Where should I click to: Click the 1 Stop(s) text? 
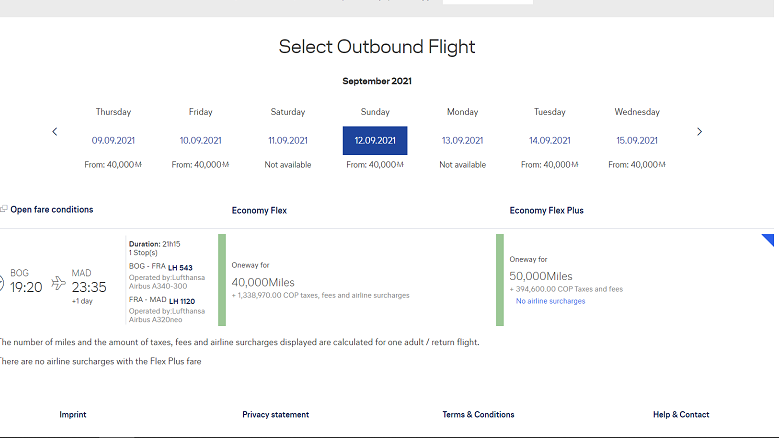[143, 253]
